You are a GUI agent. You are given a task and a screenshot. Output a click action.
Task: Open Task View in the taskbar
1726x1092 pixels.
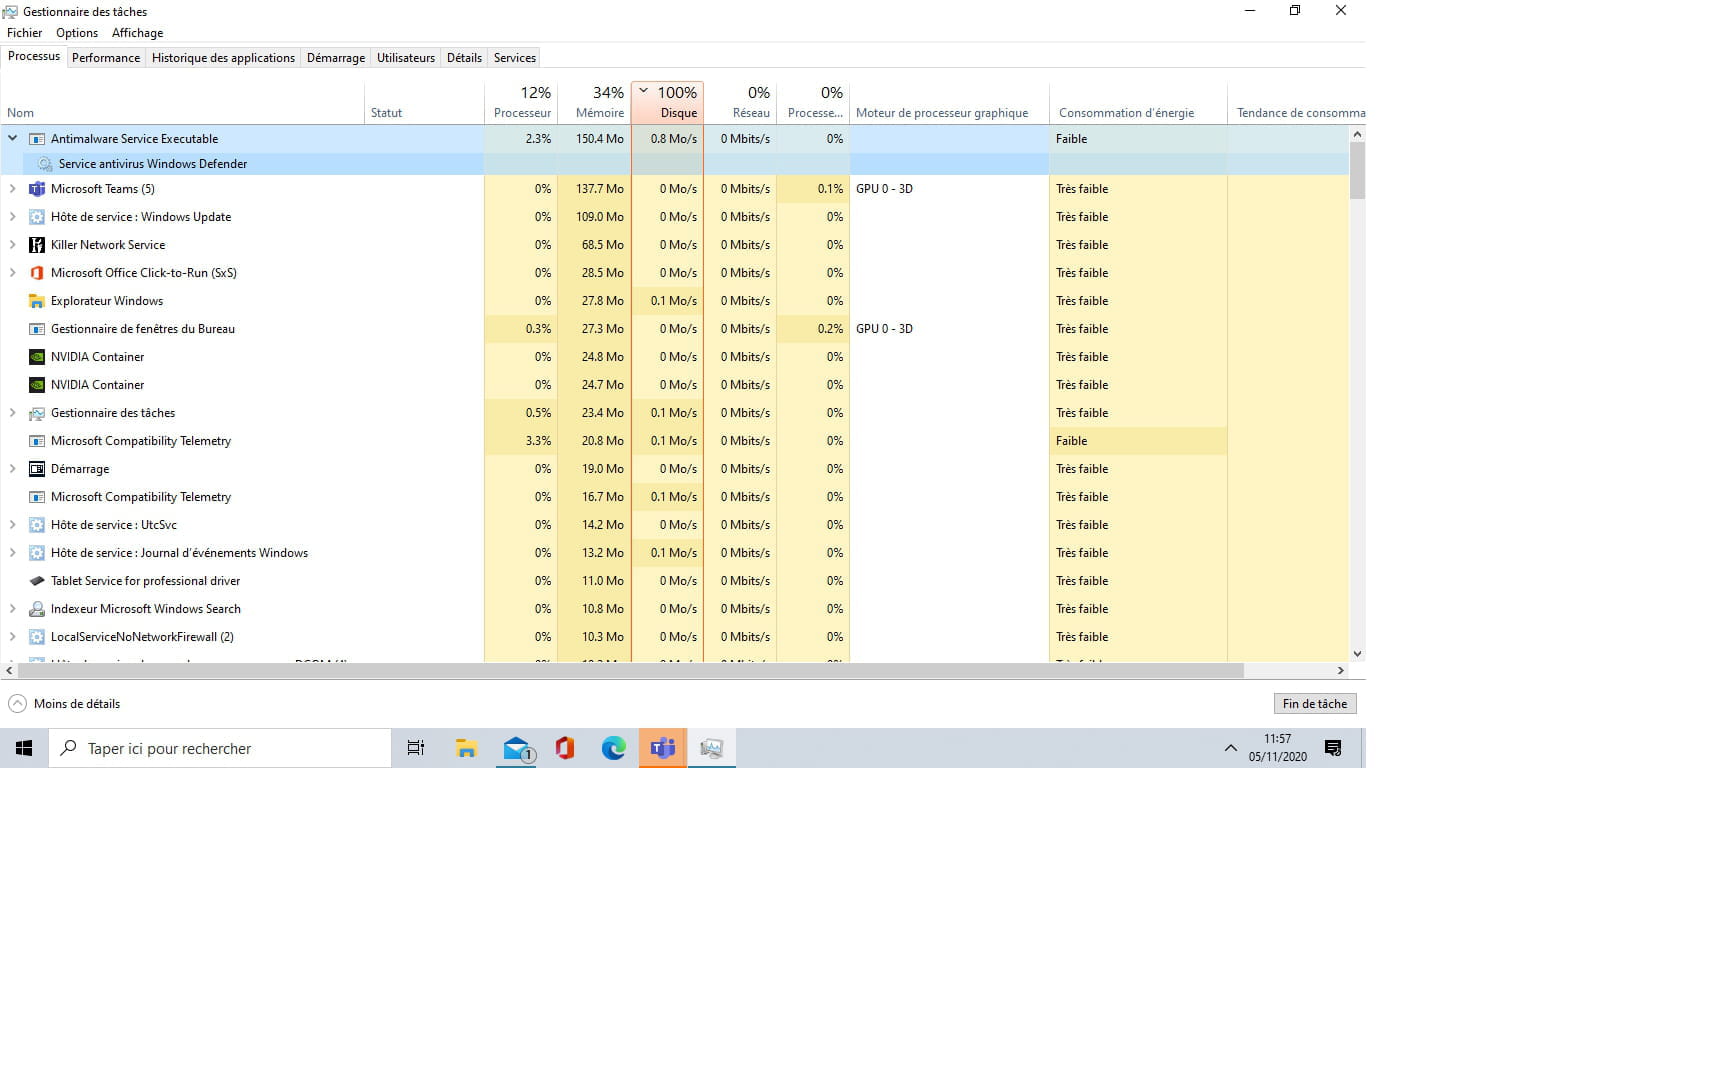click(x=416, y=748)
